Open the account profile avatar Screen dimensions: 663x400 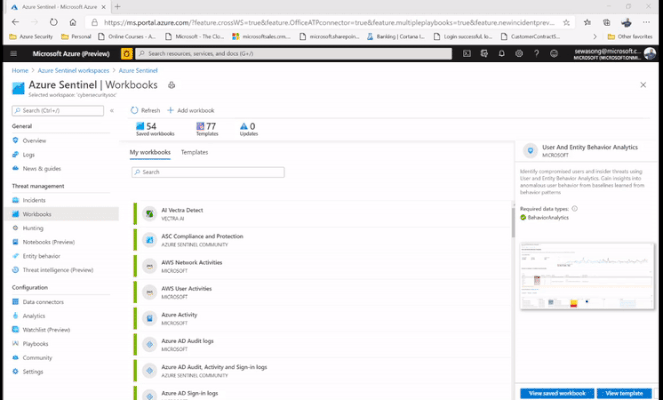pos(649,54)
